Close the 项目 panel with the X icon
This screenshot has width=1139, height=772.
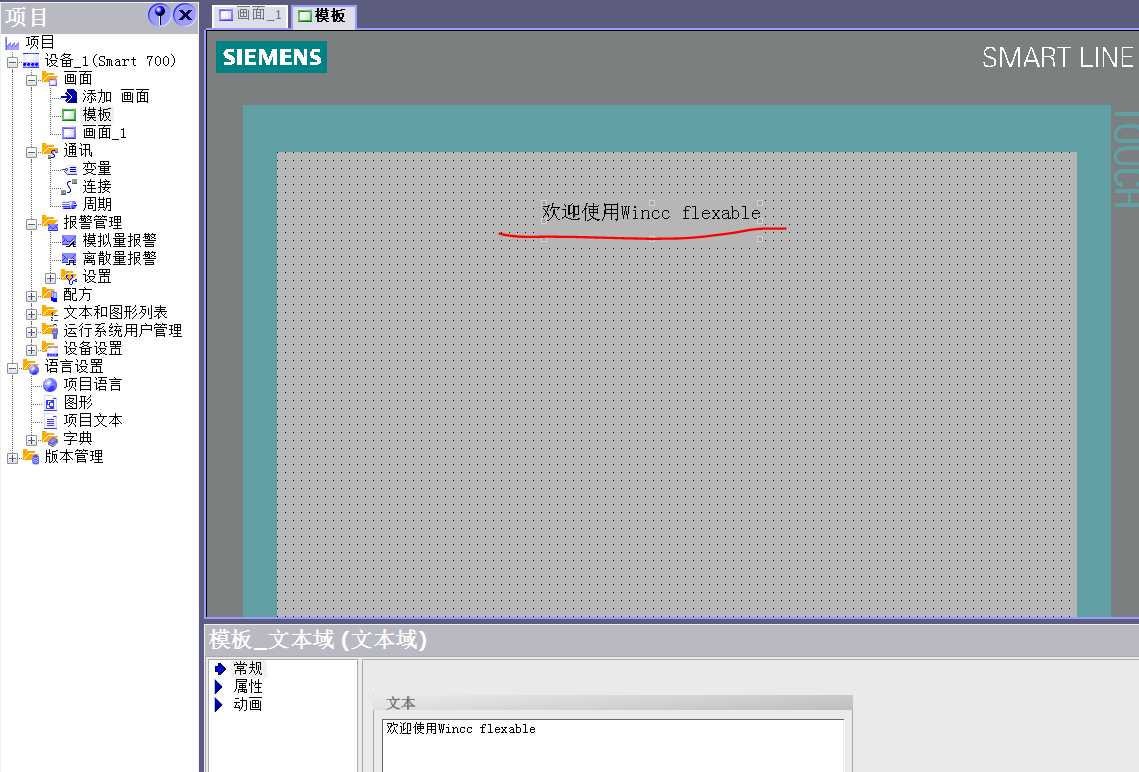pos(185,15)
